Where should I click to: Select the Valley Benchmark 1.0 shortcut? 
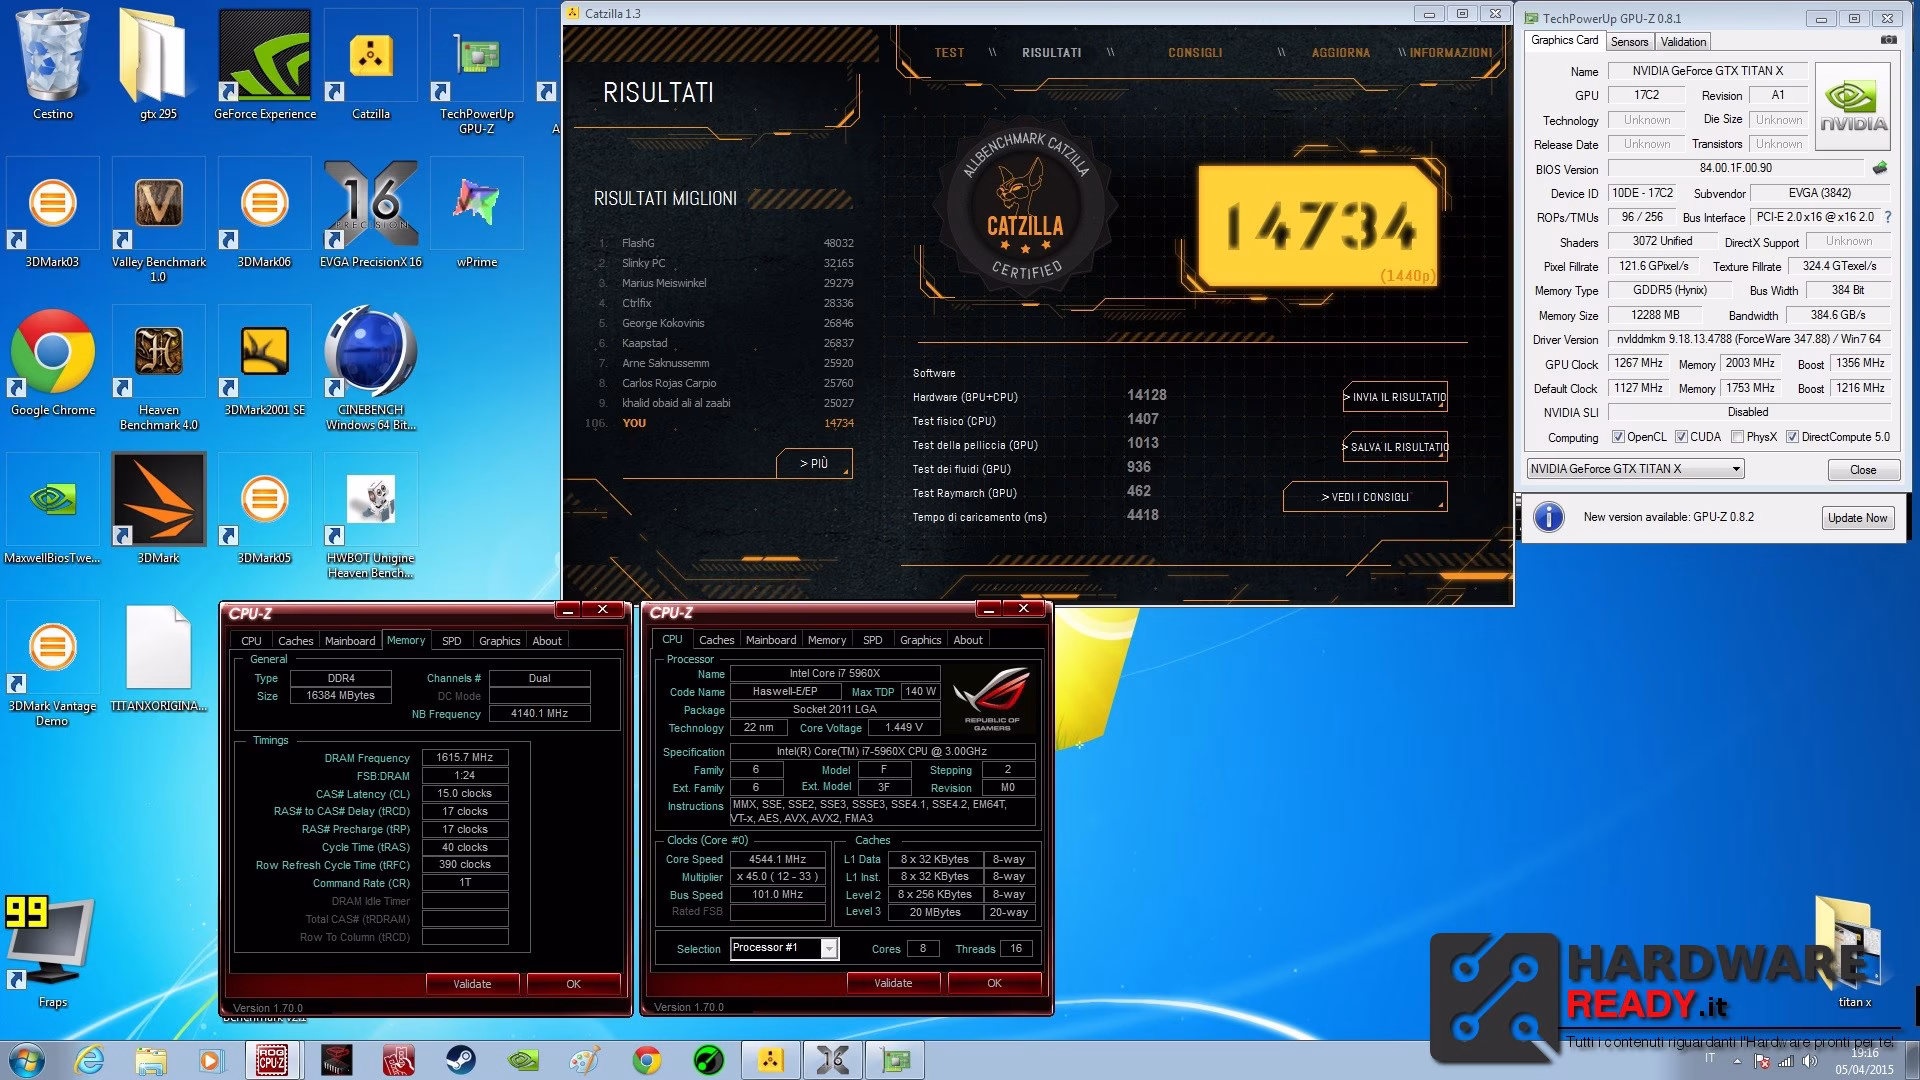pyautogui.click(x=158, y=220)
